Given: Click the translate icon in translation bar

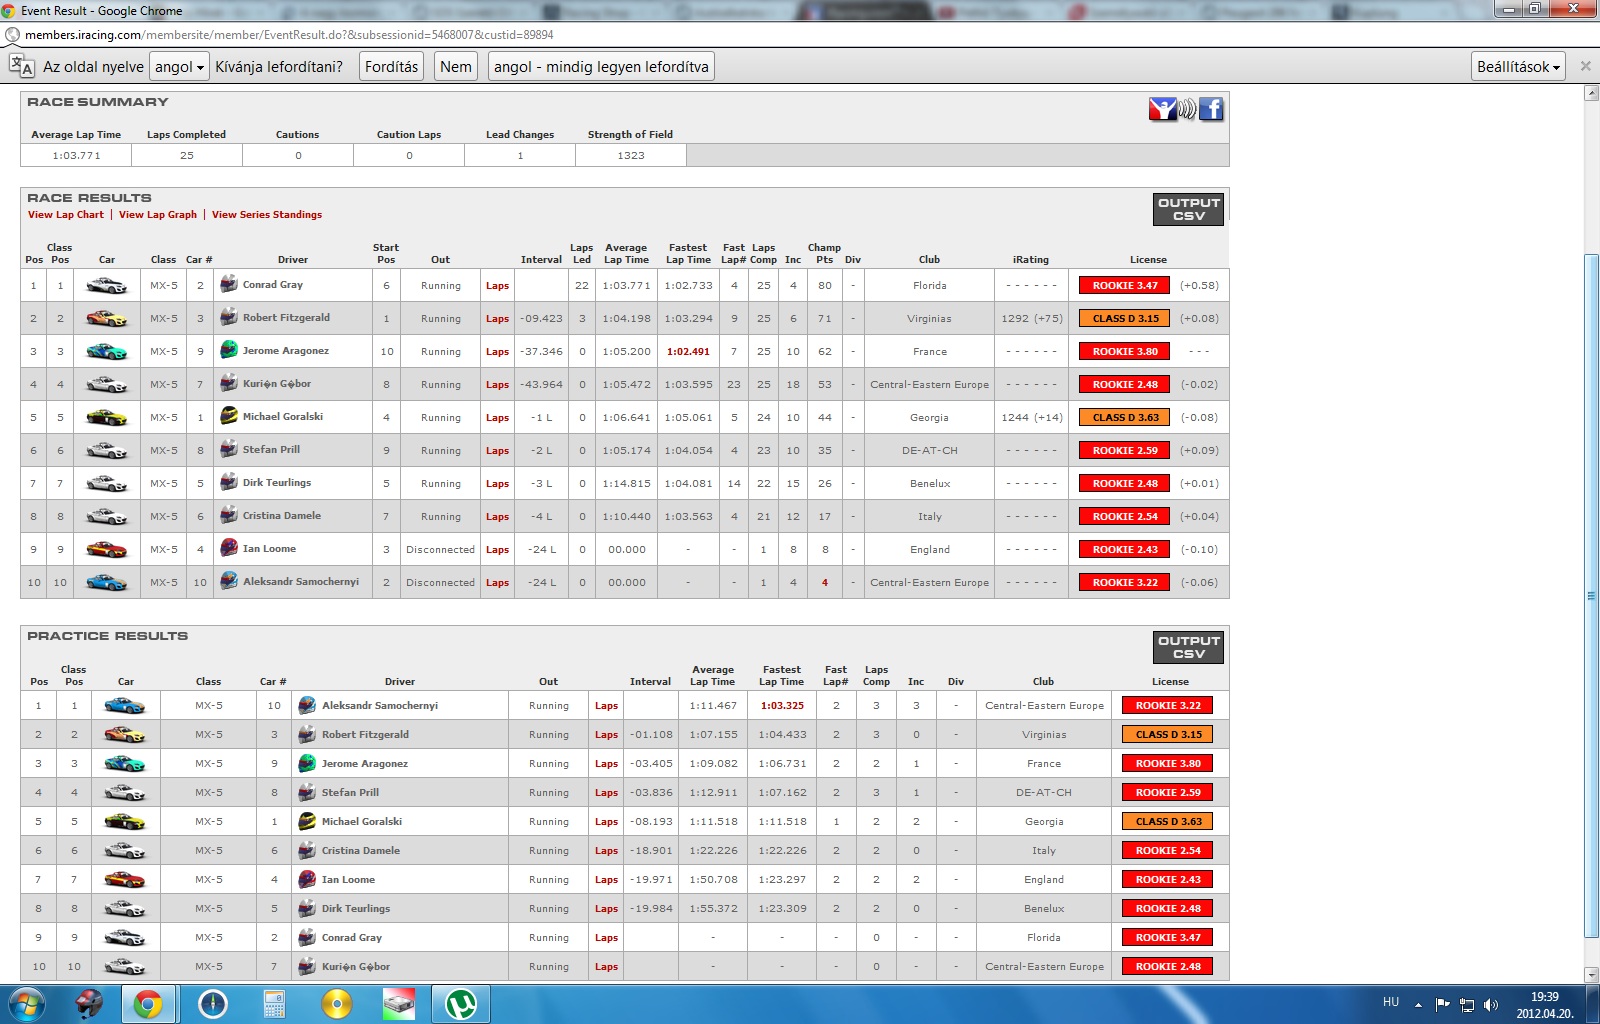Looking at the screenshot, I should pyautogui.click(x=21, y=66).
